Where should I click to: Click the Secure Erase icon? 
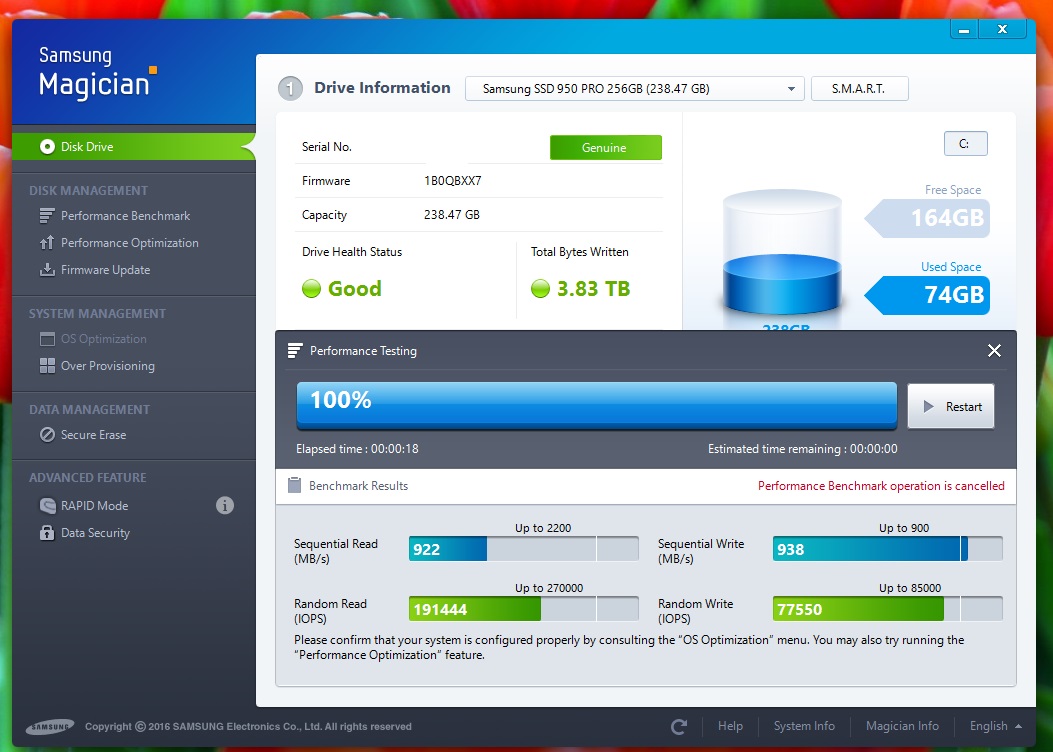point(46,435)
